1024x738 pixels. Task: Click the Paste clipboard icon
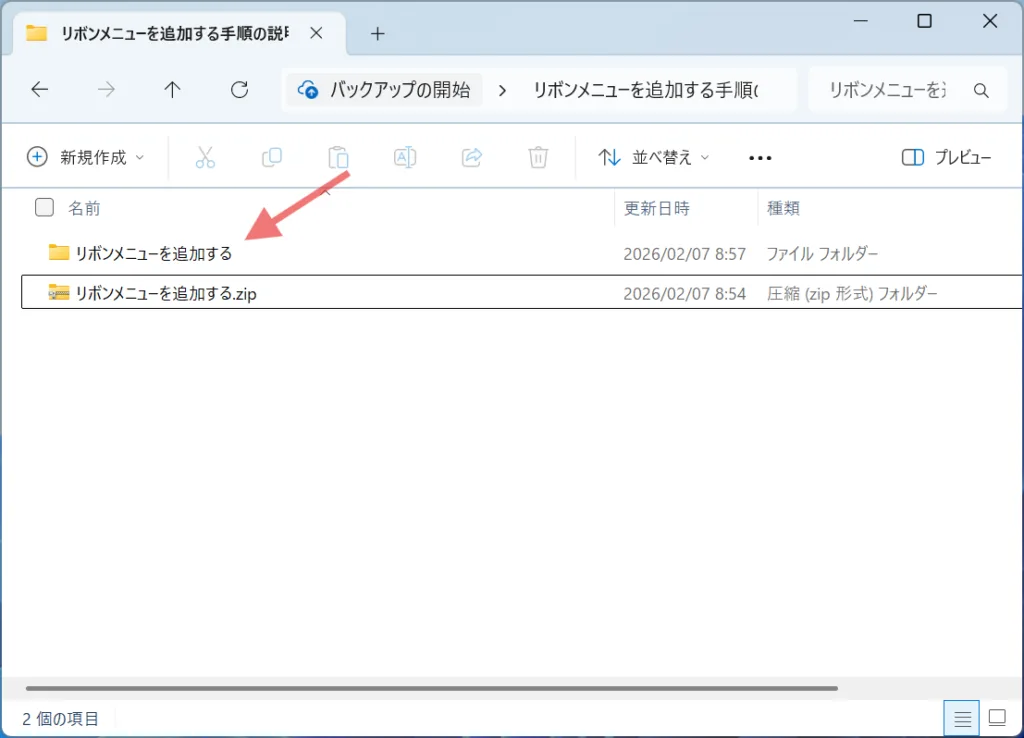coord(338,157)
